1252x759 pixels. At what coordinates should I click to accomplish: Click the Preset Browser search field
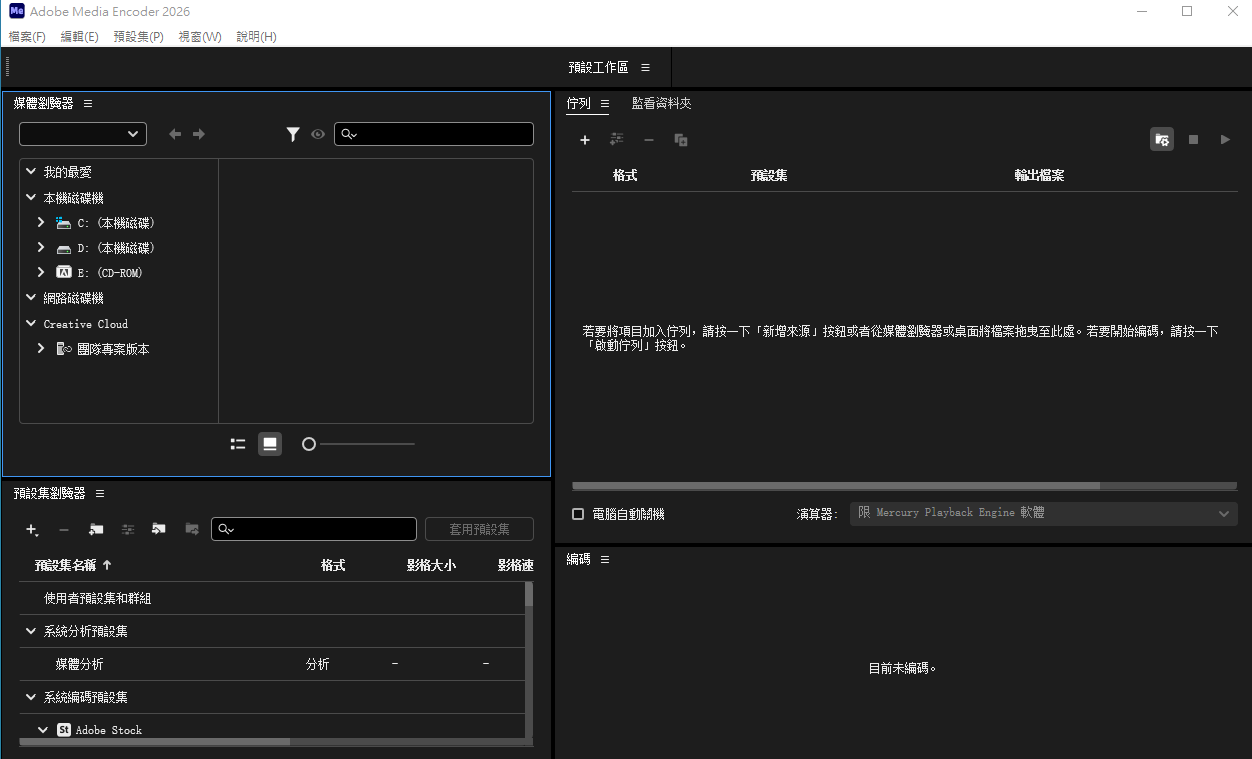(320, 529)
